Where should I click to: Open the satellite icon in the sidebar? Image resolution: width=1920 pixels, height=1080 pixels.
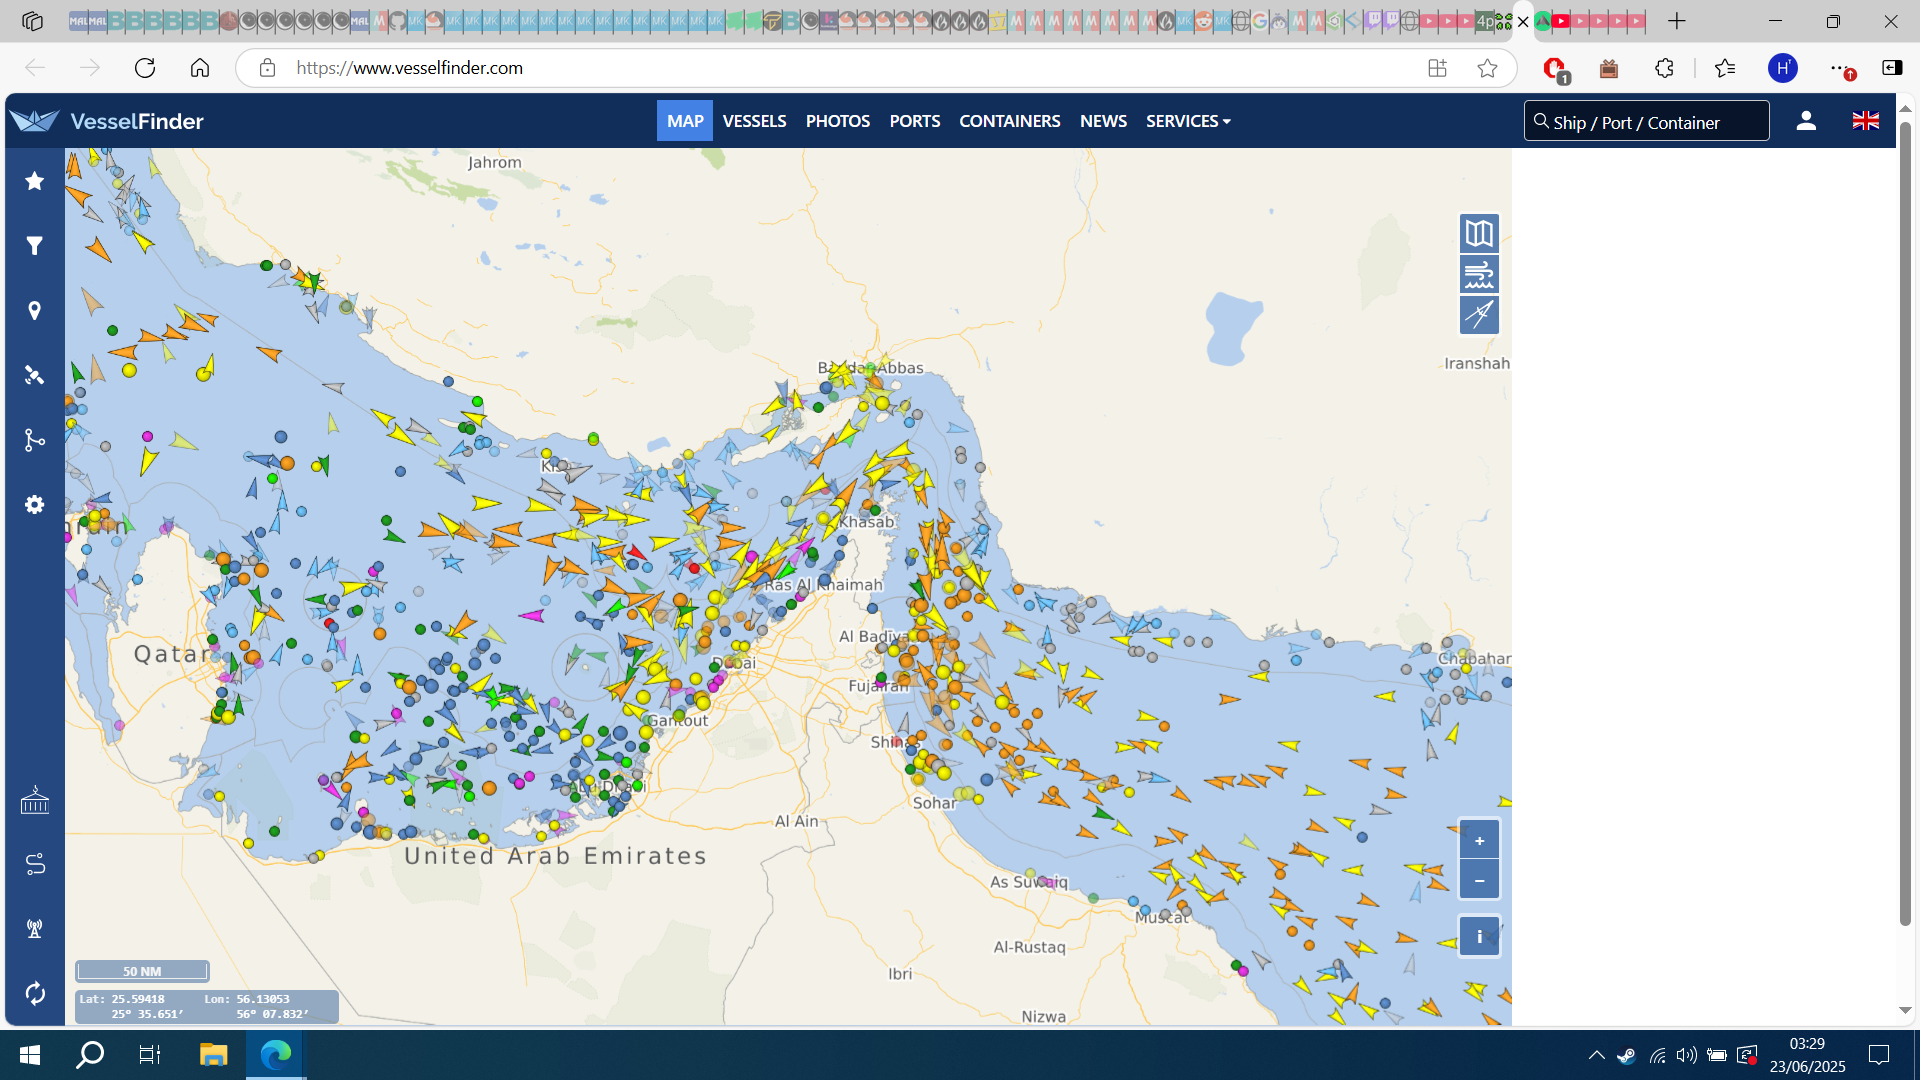point(35,375)
